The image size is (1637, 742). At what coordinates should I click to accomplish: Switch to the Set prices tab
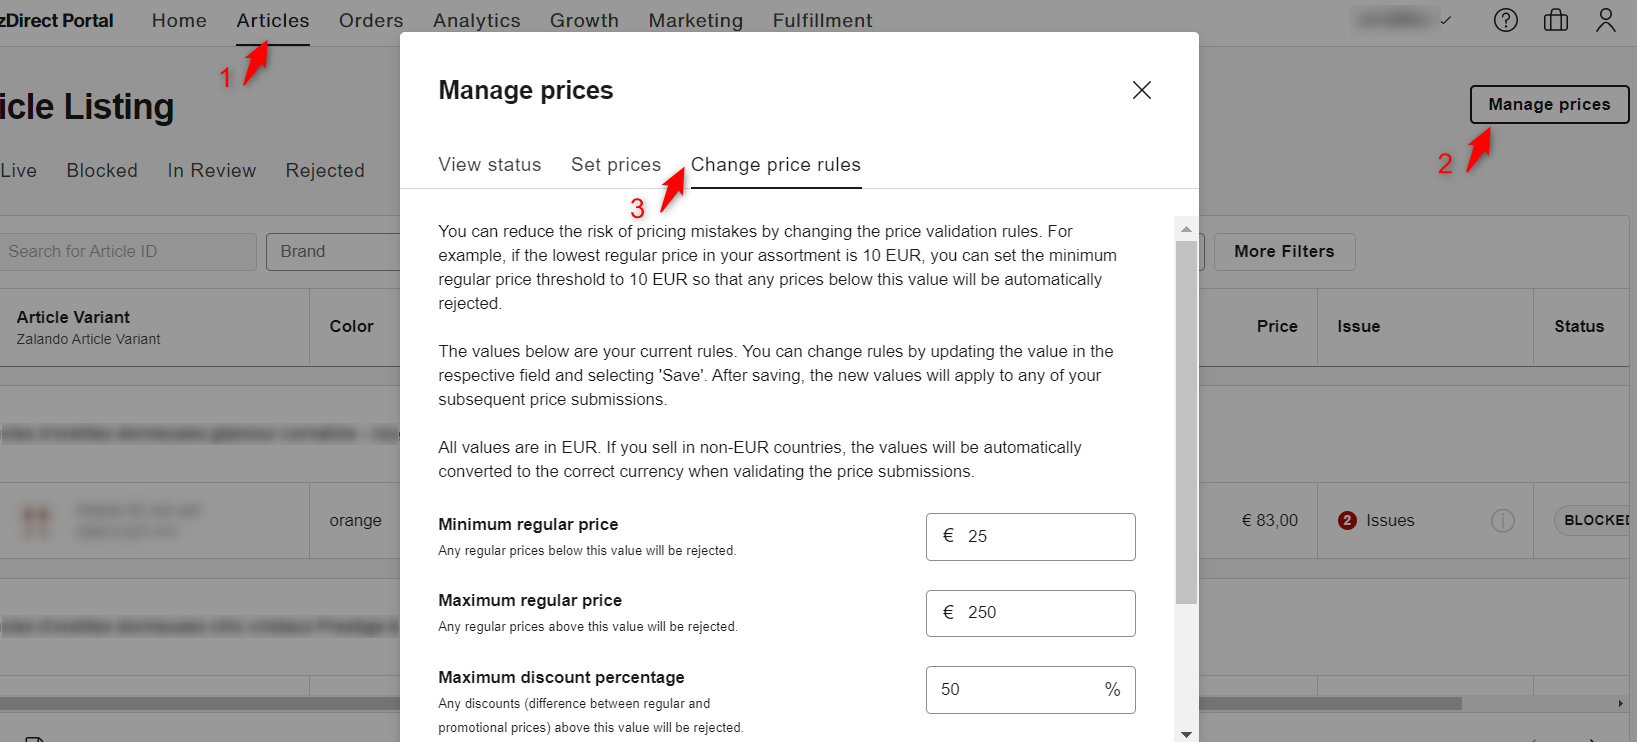pos(615,165)
